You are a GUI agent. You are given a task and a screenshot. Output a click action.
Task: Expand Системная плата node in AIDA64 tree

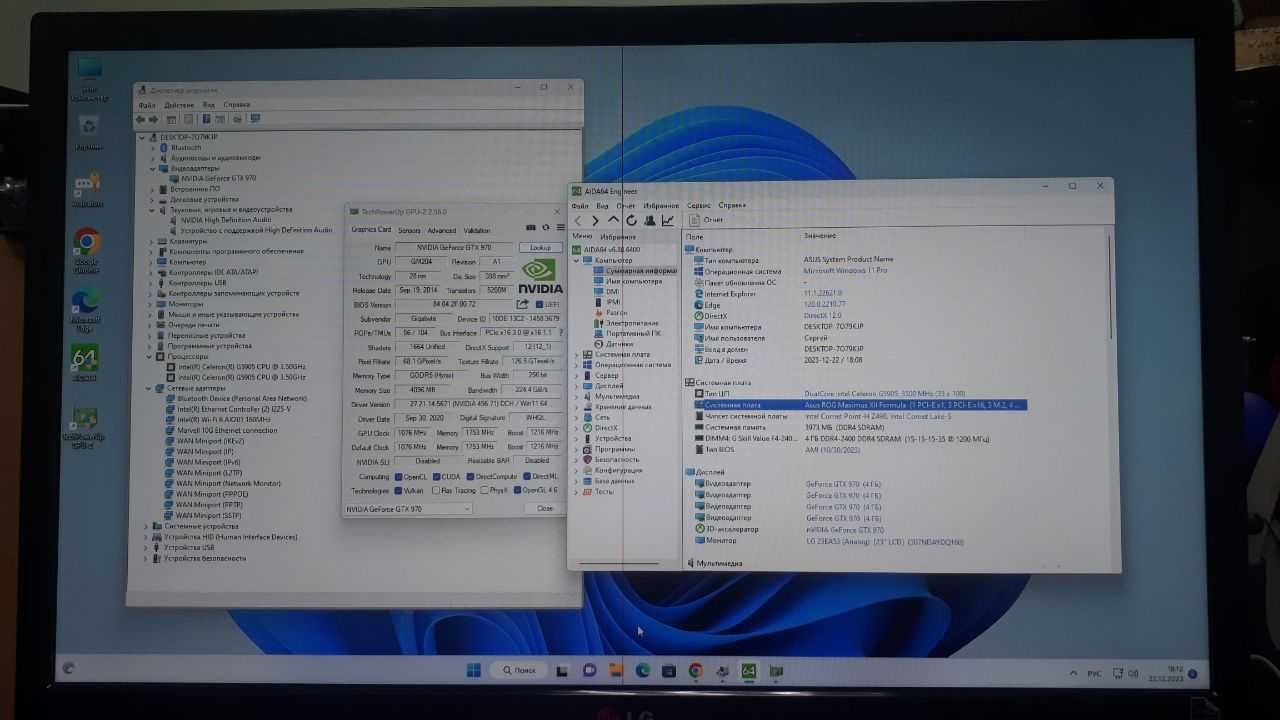[577, 354]
